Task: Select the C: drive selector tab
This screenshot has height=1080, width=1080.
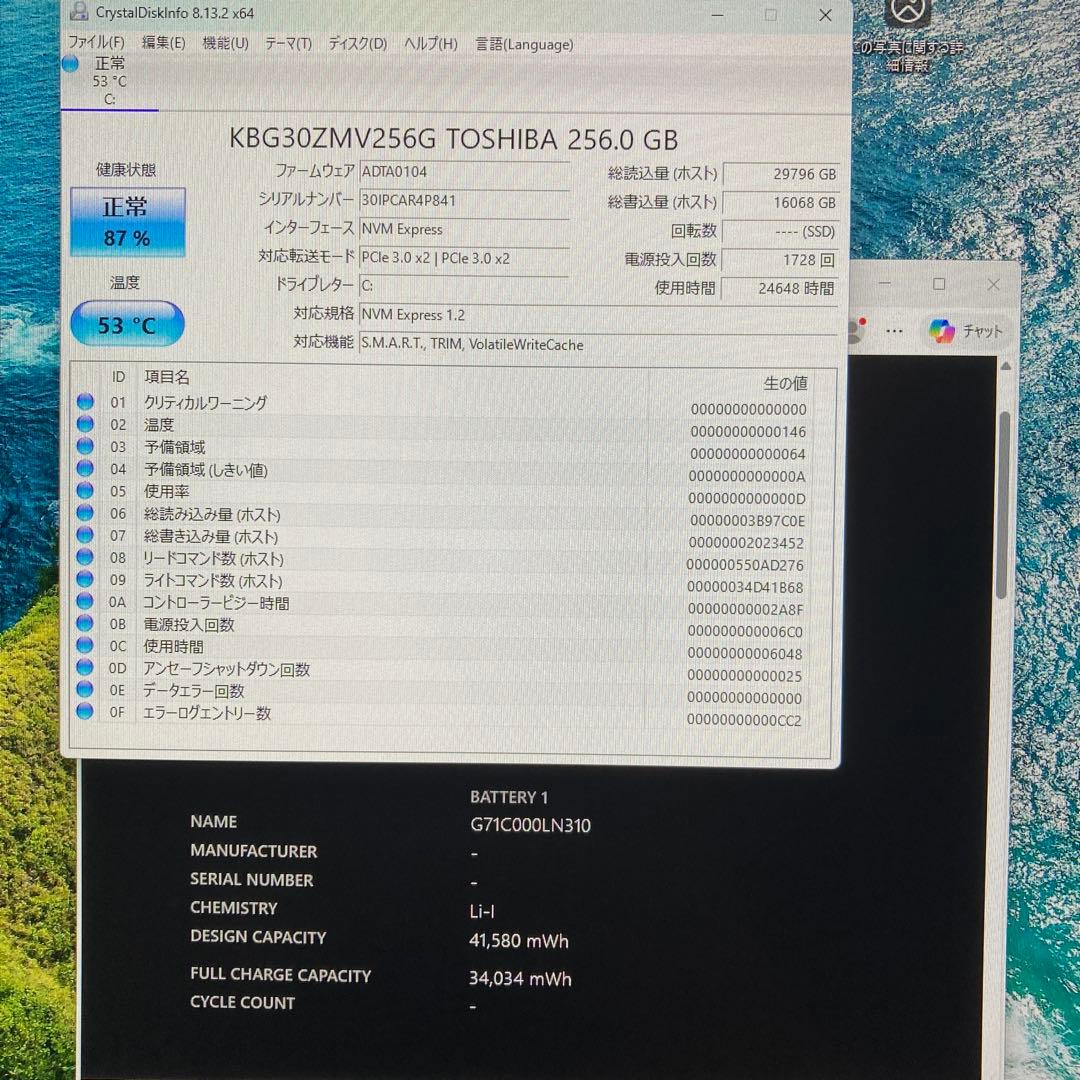Action: pos(109,80)
